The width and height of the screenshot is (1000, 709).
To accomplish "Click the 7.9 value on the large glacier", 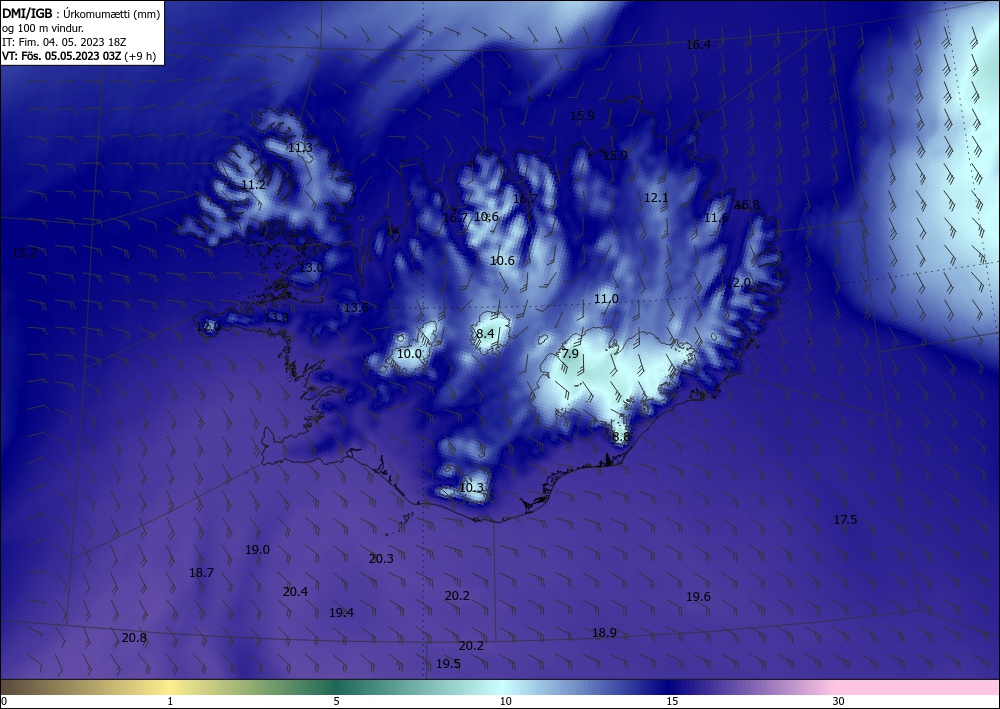I will [570, 353].
